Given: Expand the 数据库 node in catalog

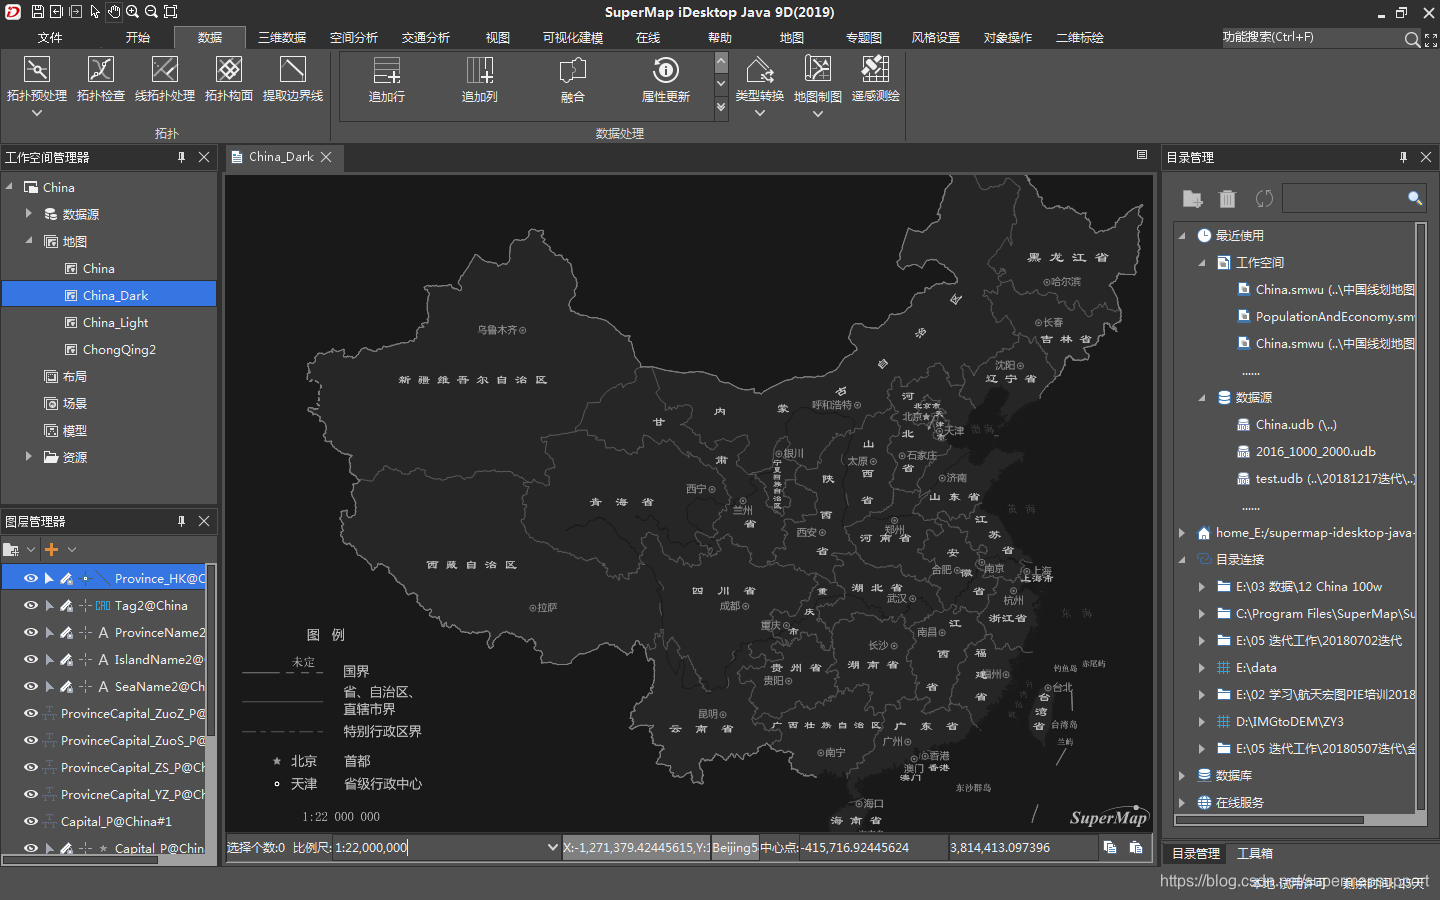Looking at the screenshot, I should [1182, 775].
